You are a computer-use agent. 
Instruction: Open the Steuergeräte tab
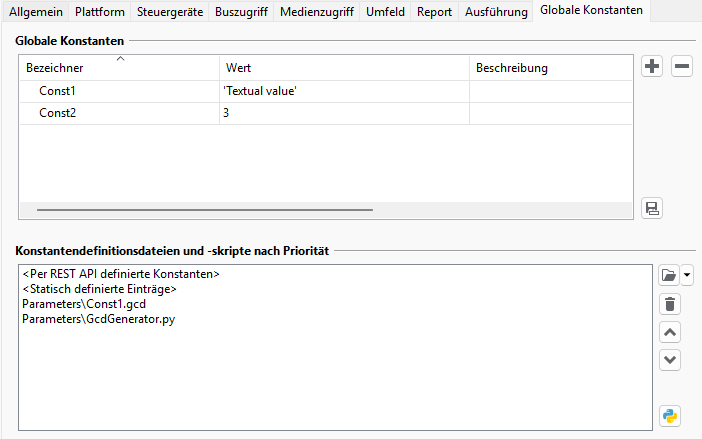coord(170,12)
